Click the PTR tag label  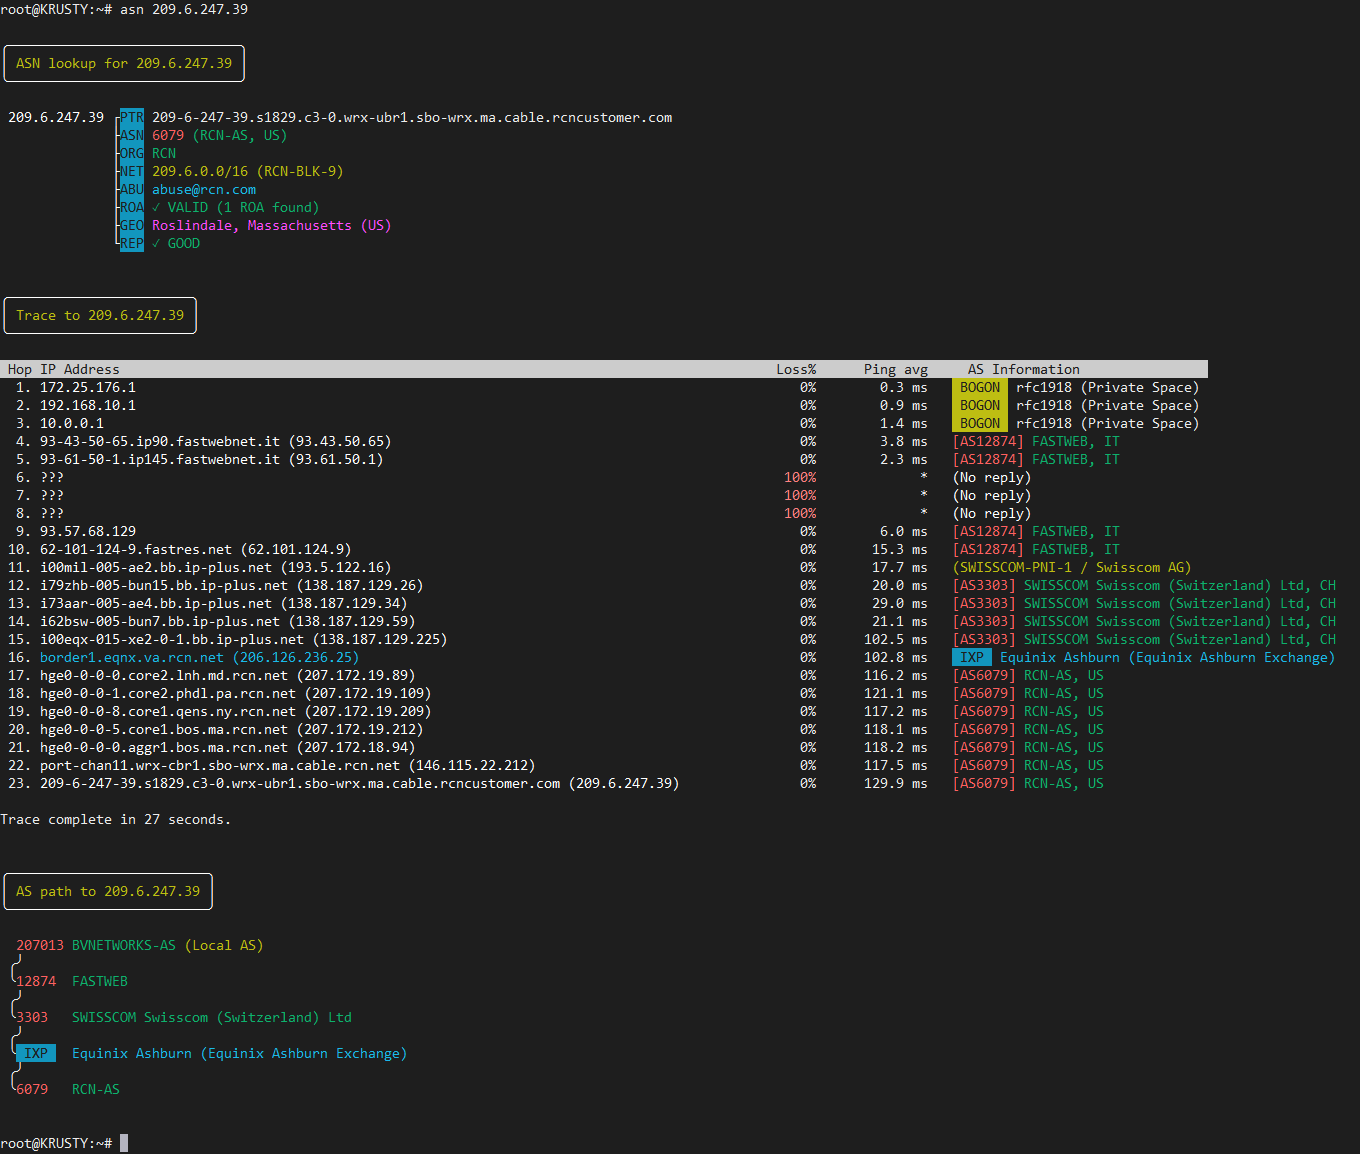pos(132,117)
